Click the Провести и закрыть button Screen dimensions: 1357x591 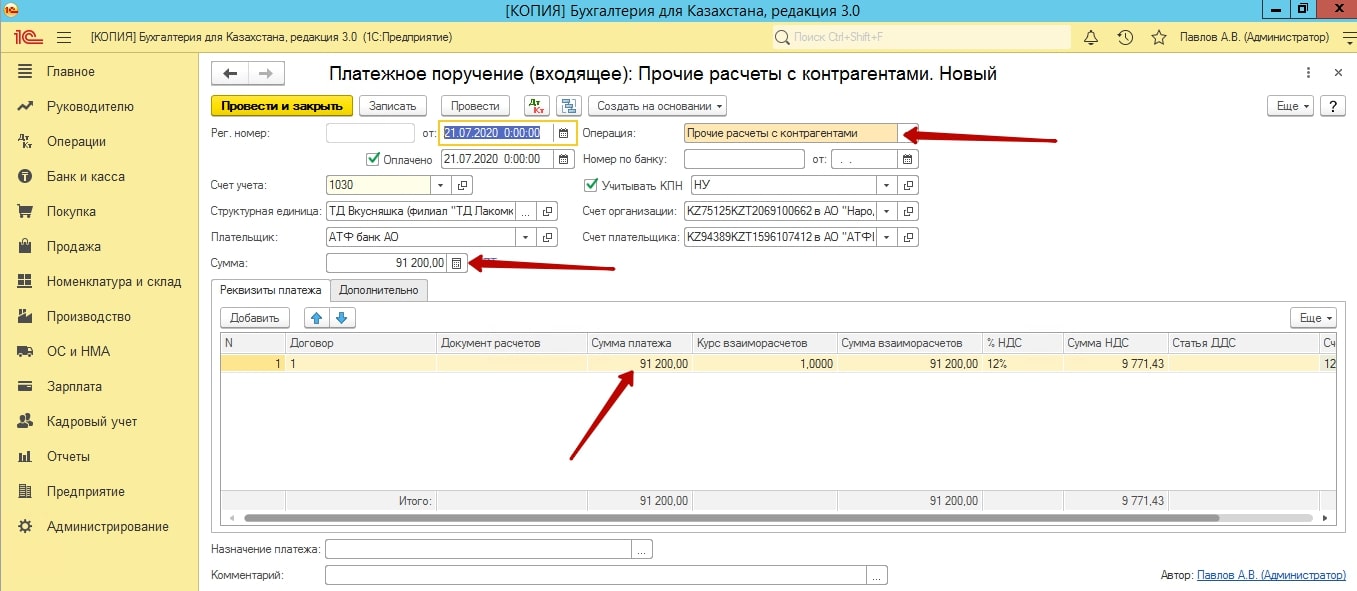282,106
